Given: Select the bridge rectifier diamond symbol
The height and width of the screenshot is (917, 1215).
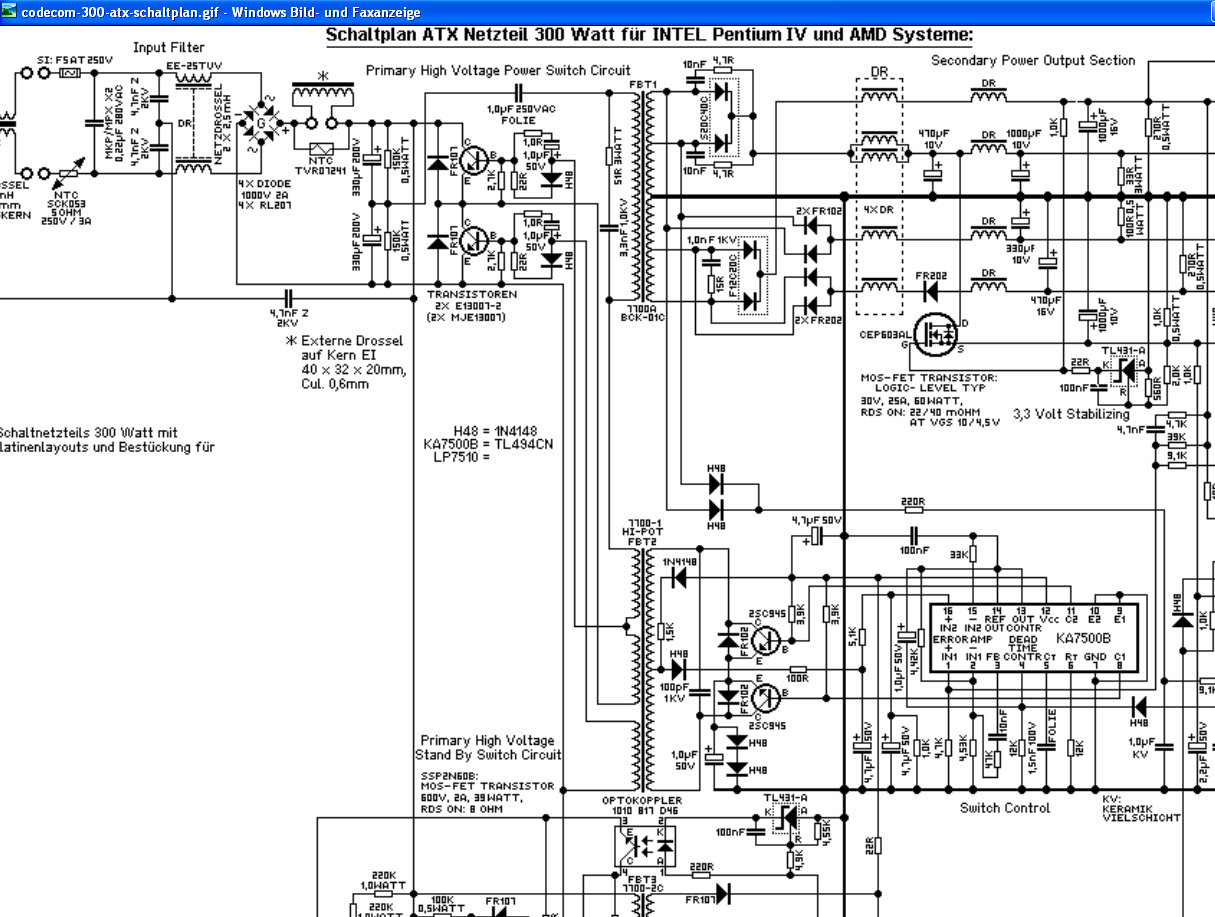Looking at the screenshot, I should [263, 125].
